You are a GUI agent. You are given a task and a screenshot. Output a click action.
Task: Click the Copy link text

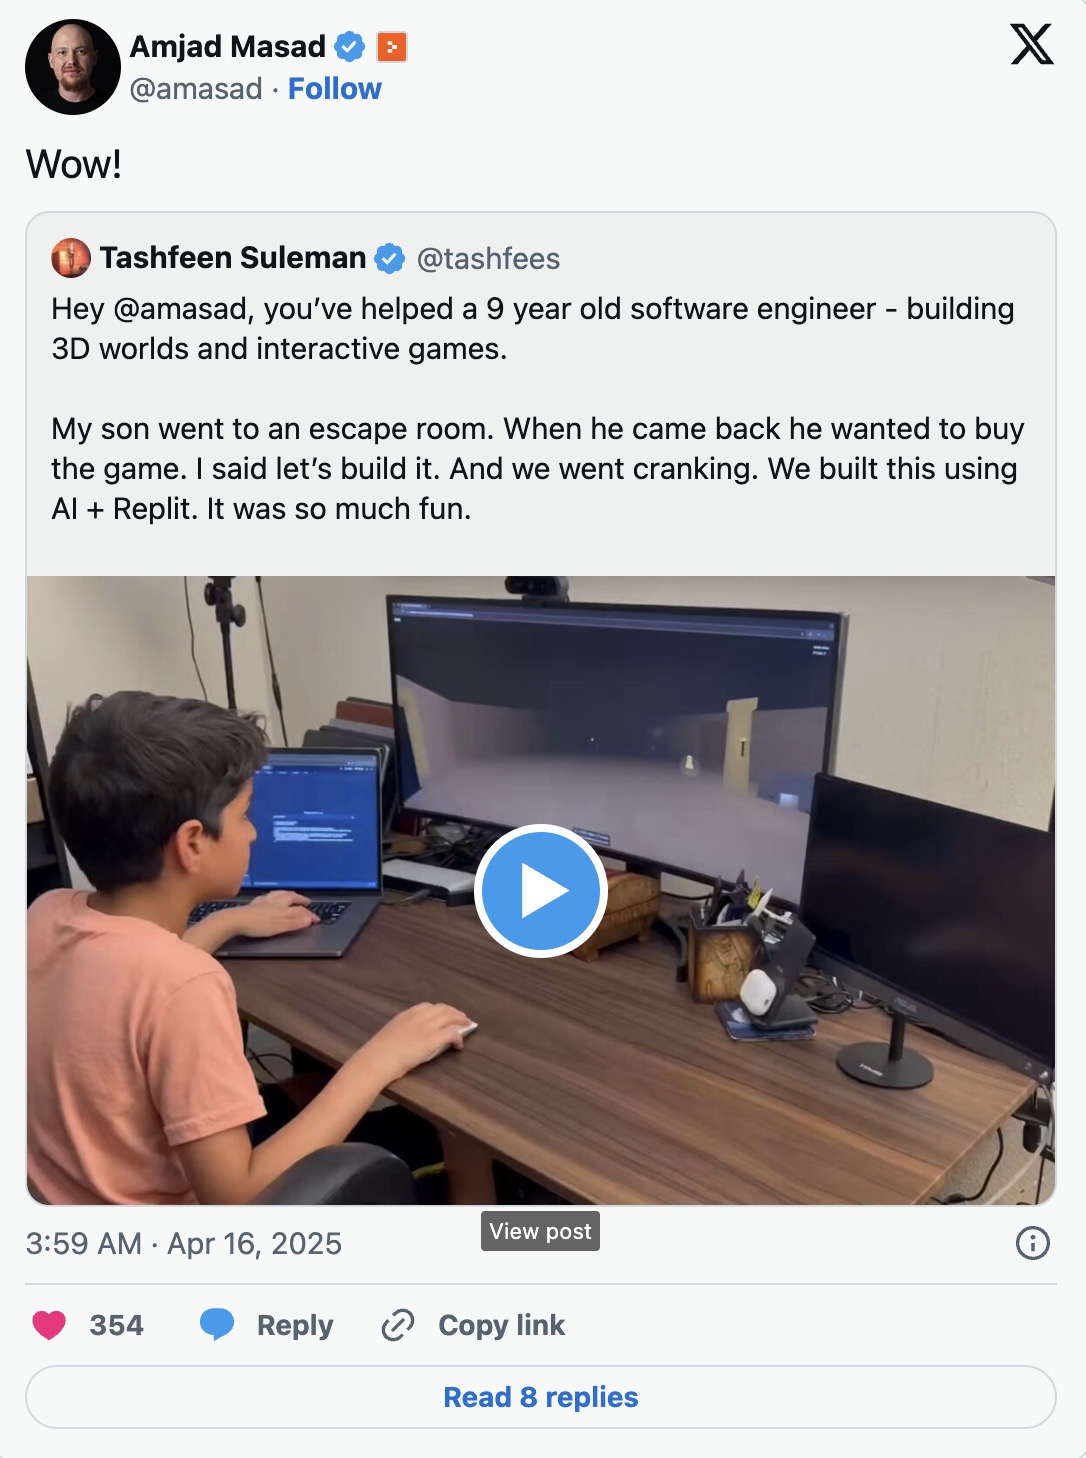(502, 1325)
